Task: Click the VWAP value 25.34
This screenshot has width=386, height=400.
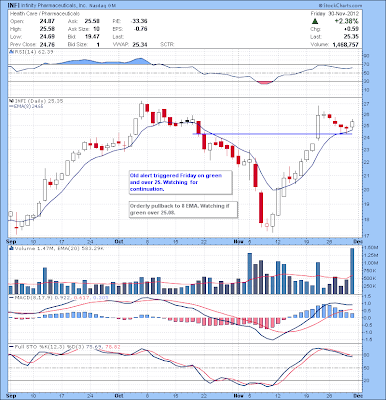Action: click(x=140, y=44)
